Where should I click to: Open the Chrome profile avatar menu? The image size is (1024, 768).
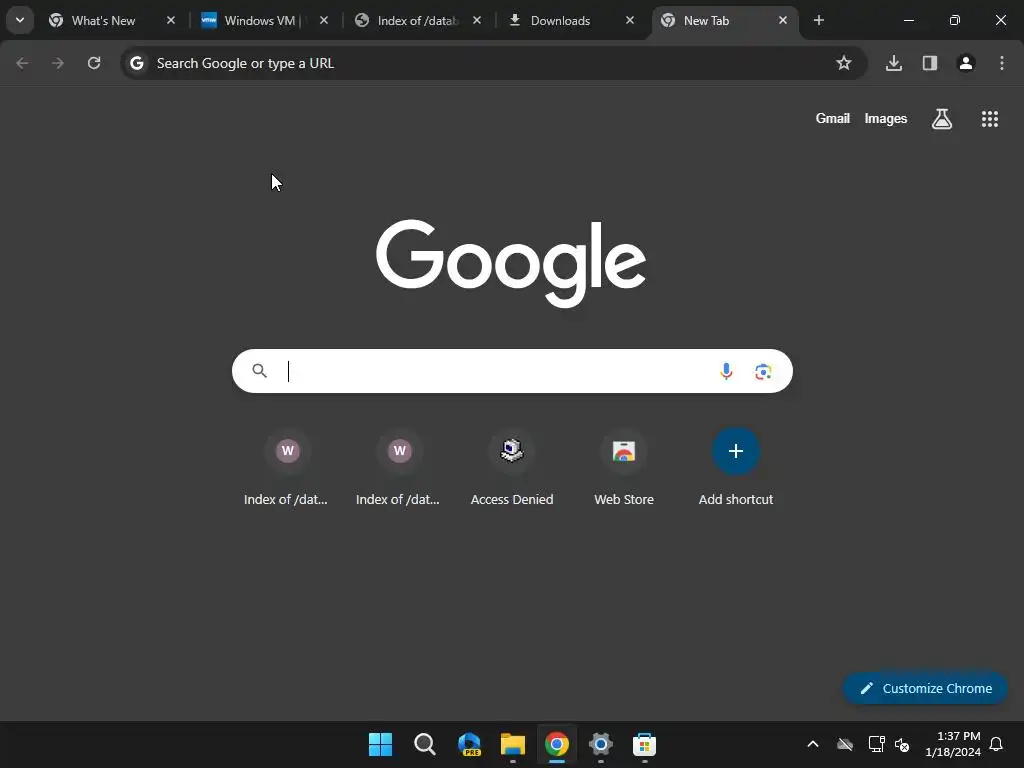pos(966,63)
